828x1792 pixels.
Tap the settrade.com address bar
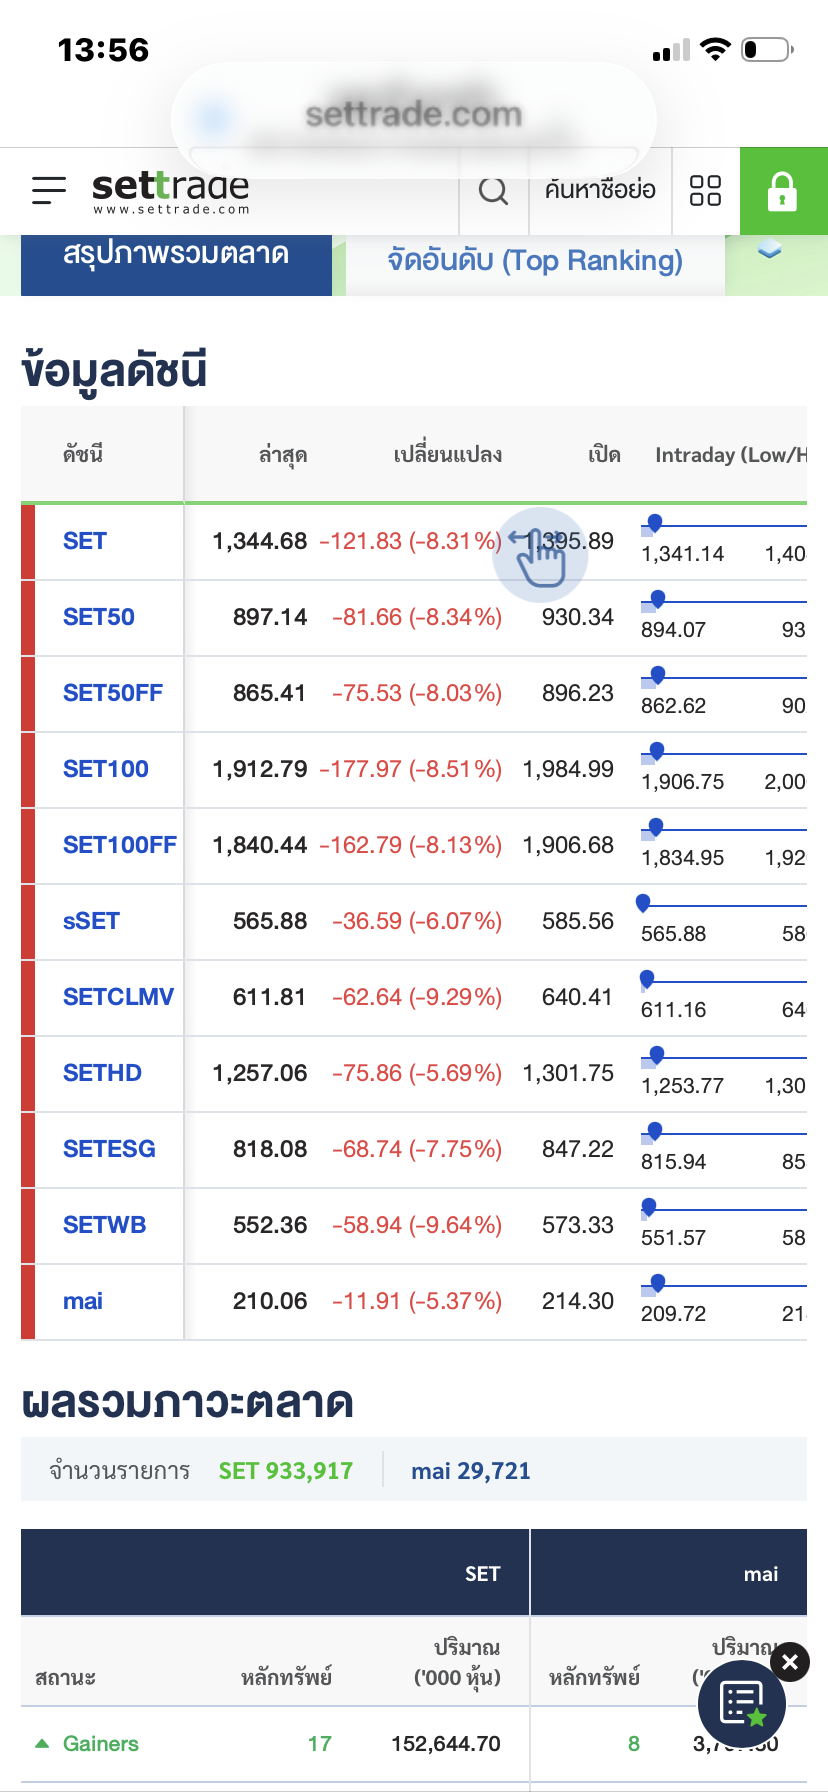(414, 115)
